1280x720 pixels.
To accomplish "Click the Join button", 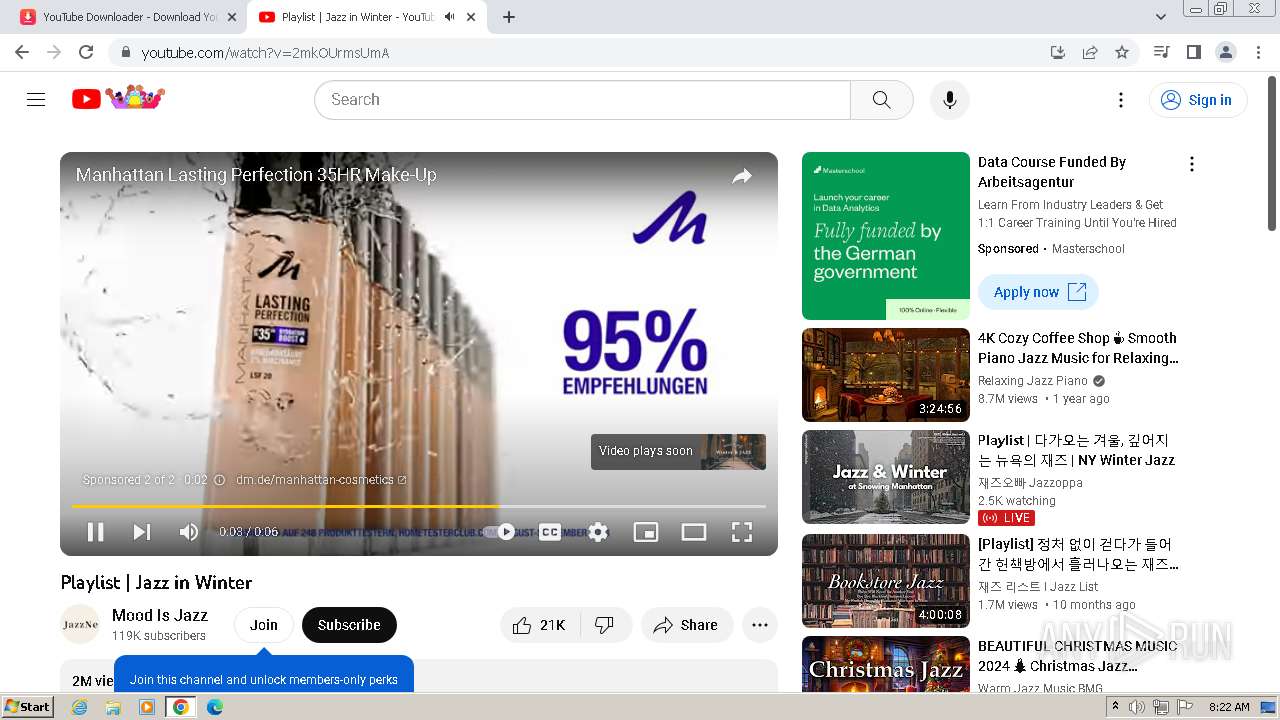I will click(264, 625).
